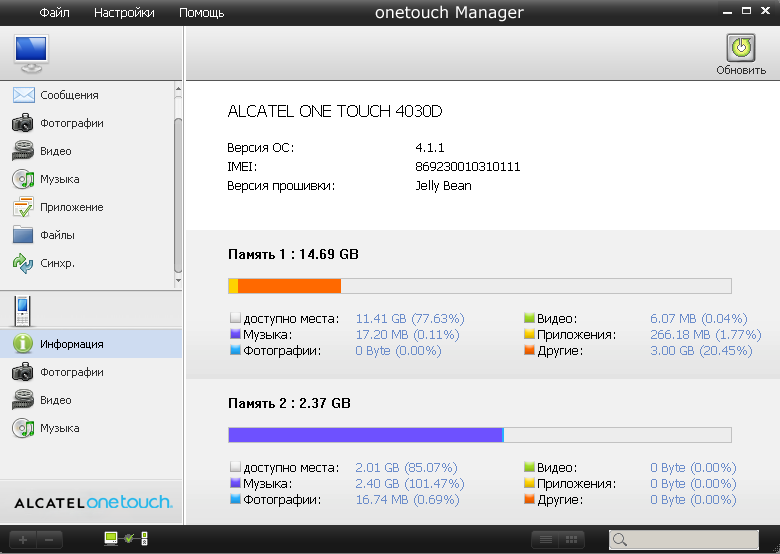Switch to grid view icon
Image resolution: width=780 pixels, height=554 pixels.
coord(572,540)
